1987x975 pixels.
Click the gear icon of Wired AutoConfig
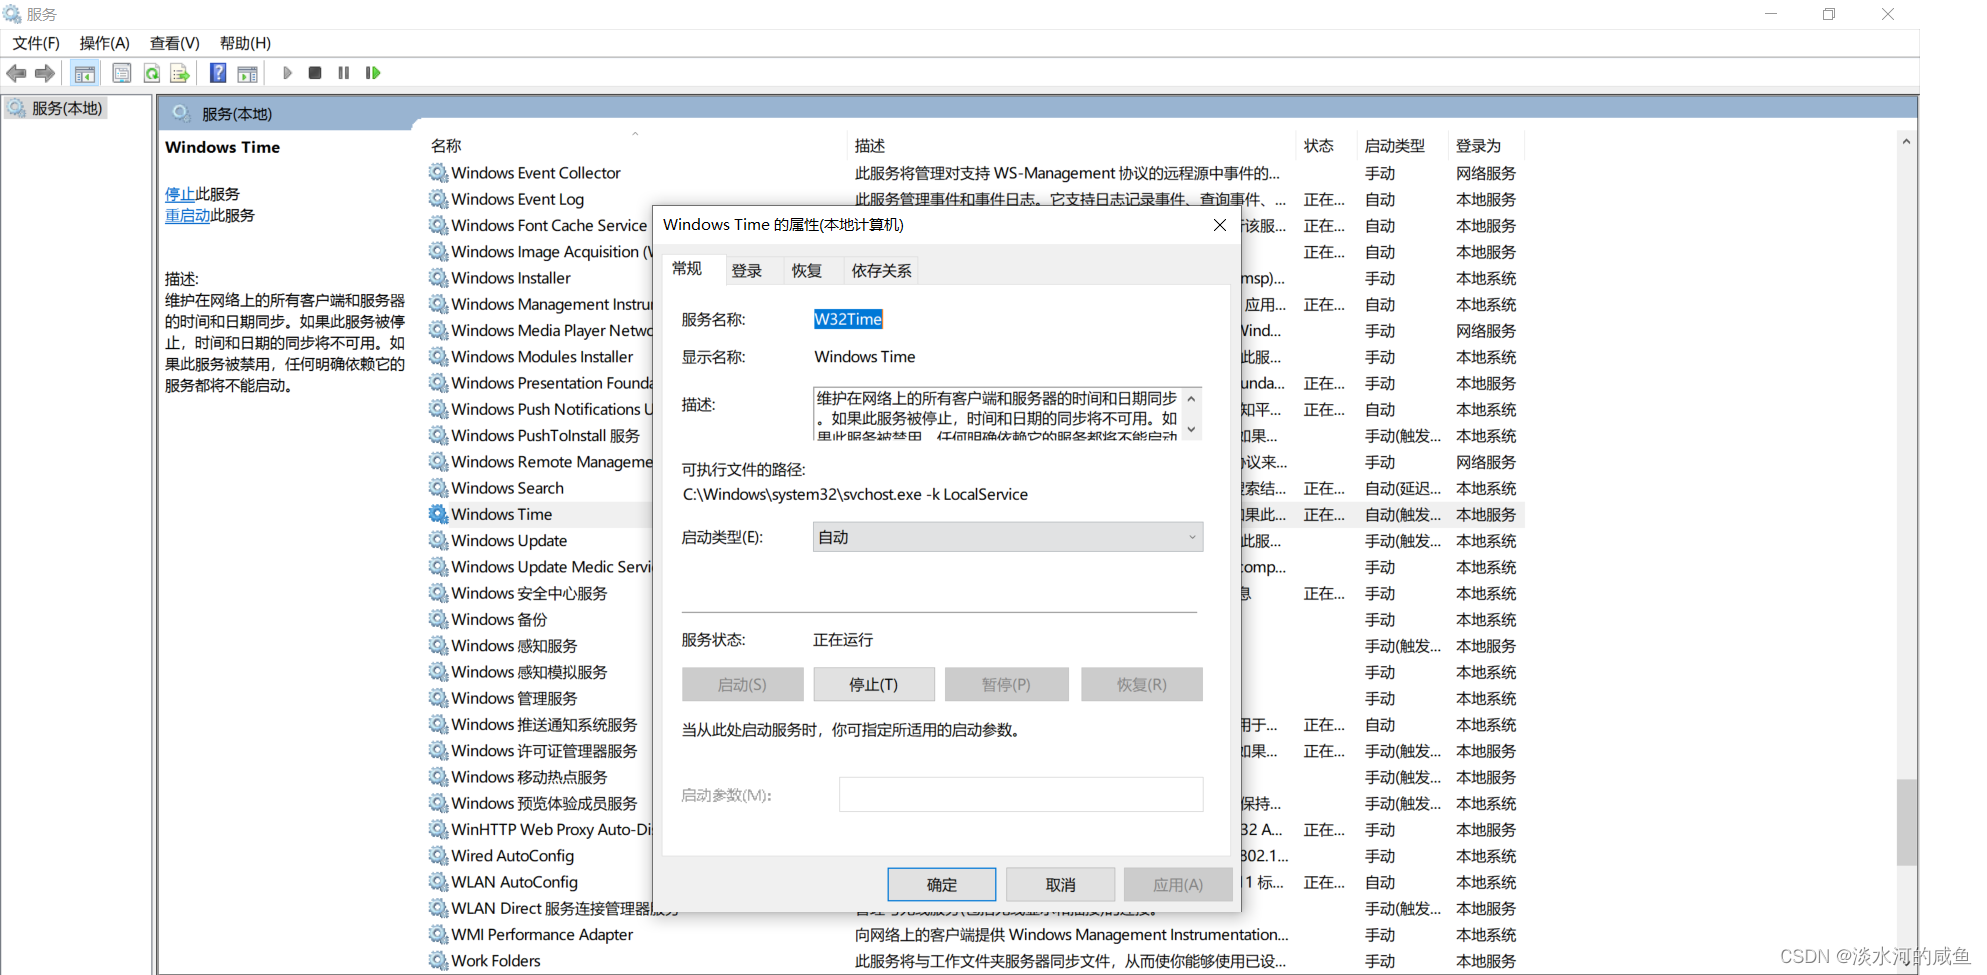coord(438,856)
